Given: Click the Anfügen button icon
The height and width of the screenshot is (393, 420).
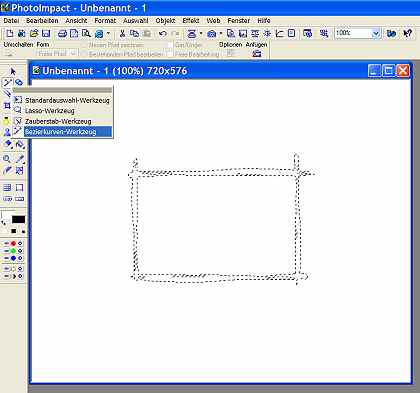Looking at the screenshot, I should click(257, 53).
